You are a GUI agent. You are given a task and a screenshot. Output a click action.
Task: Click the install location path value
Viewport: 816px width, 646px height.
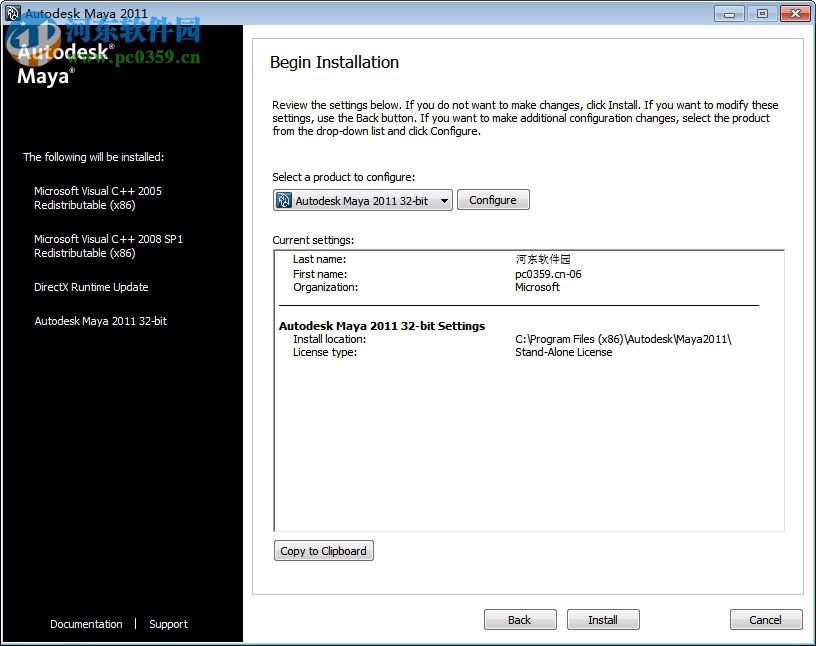[623, 339]
